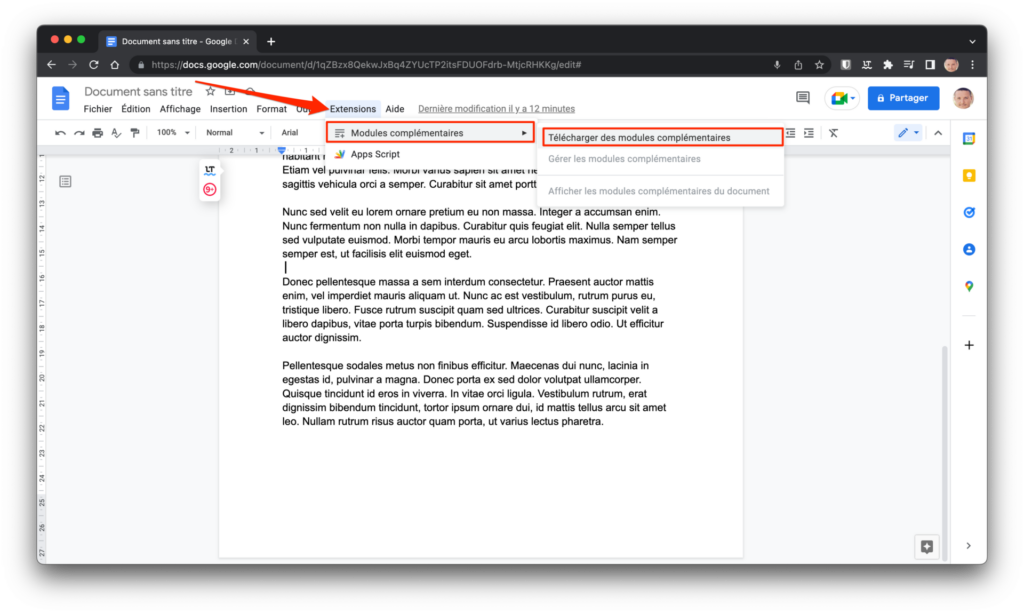Open the Affichage menu
The image size is (1024, 613).
click(x=180, y=109)
